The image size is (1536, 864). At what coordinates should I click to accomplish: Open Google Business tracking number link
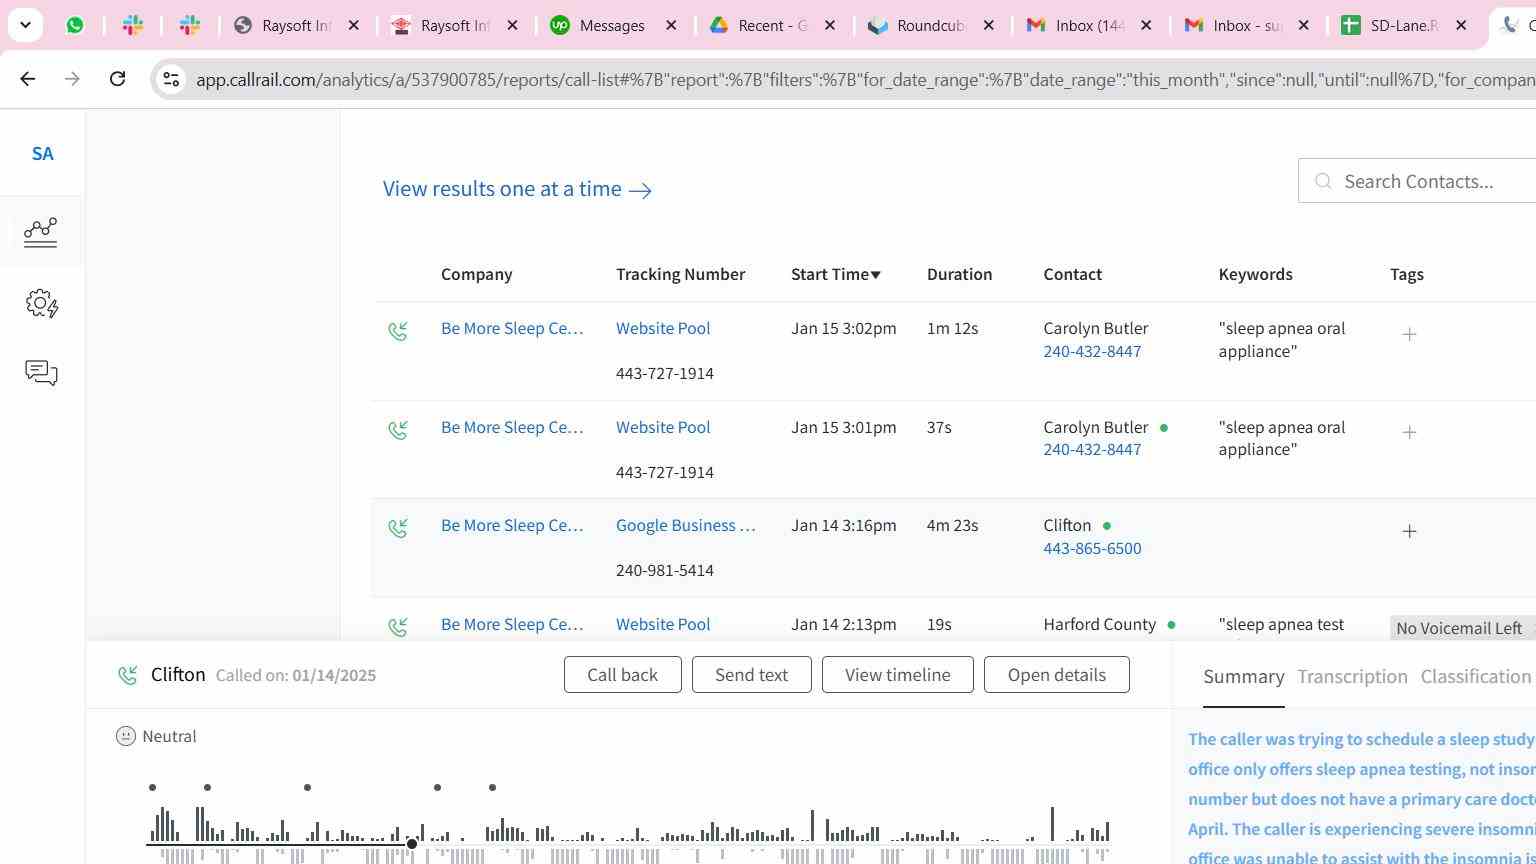click(x=685, y=525)
